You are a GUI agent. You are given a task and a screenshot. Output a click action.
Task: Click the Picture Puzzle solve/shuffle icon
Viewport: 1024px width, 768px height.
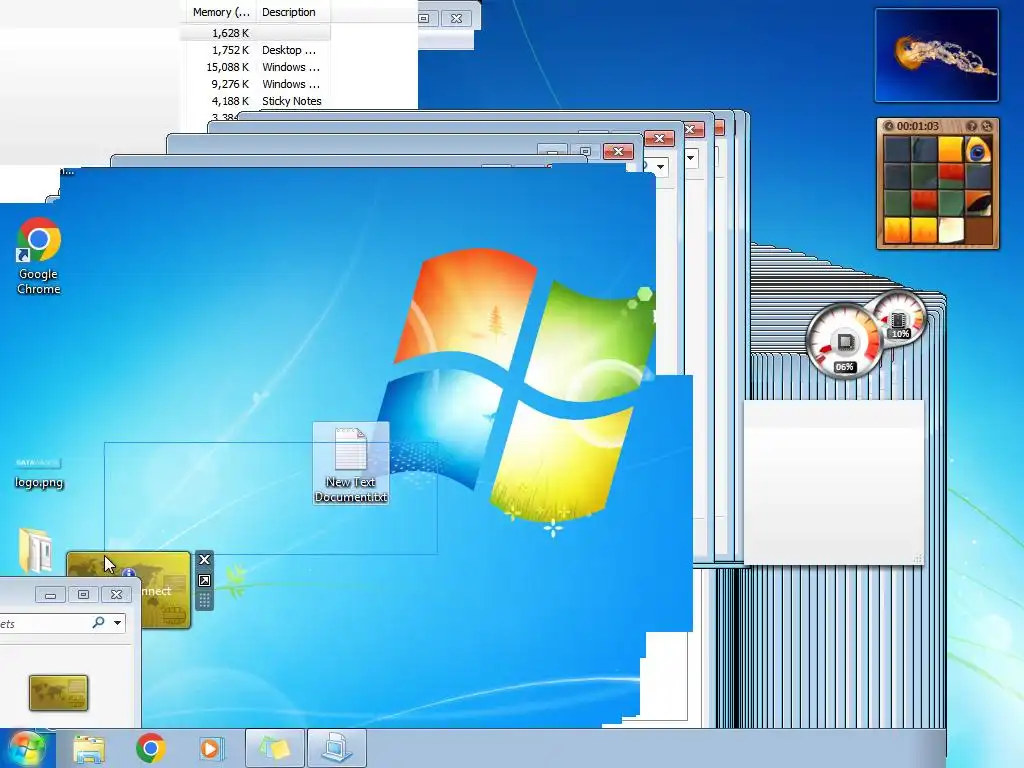[x=987, y=126]
